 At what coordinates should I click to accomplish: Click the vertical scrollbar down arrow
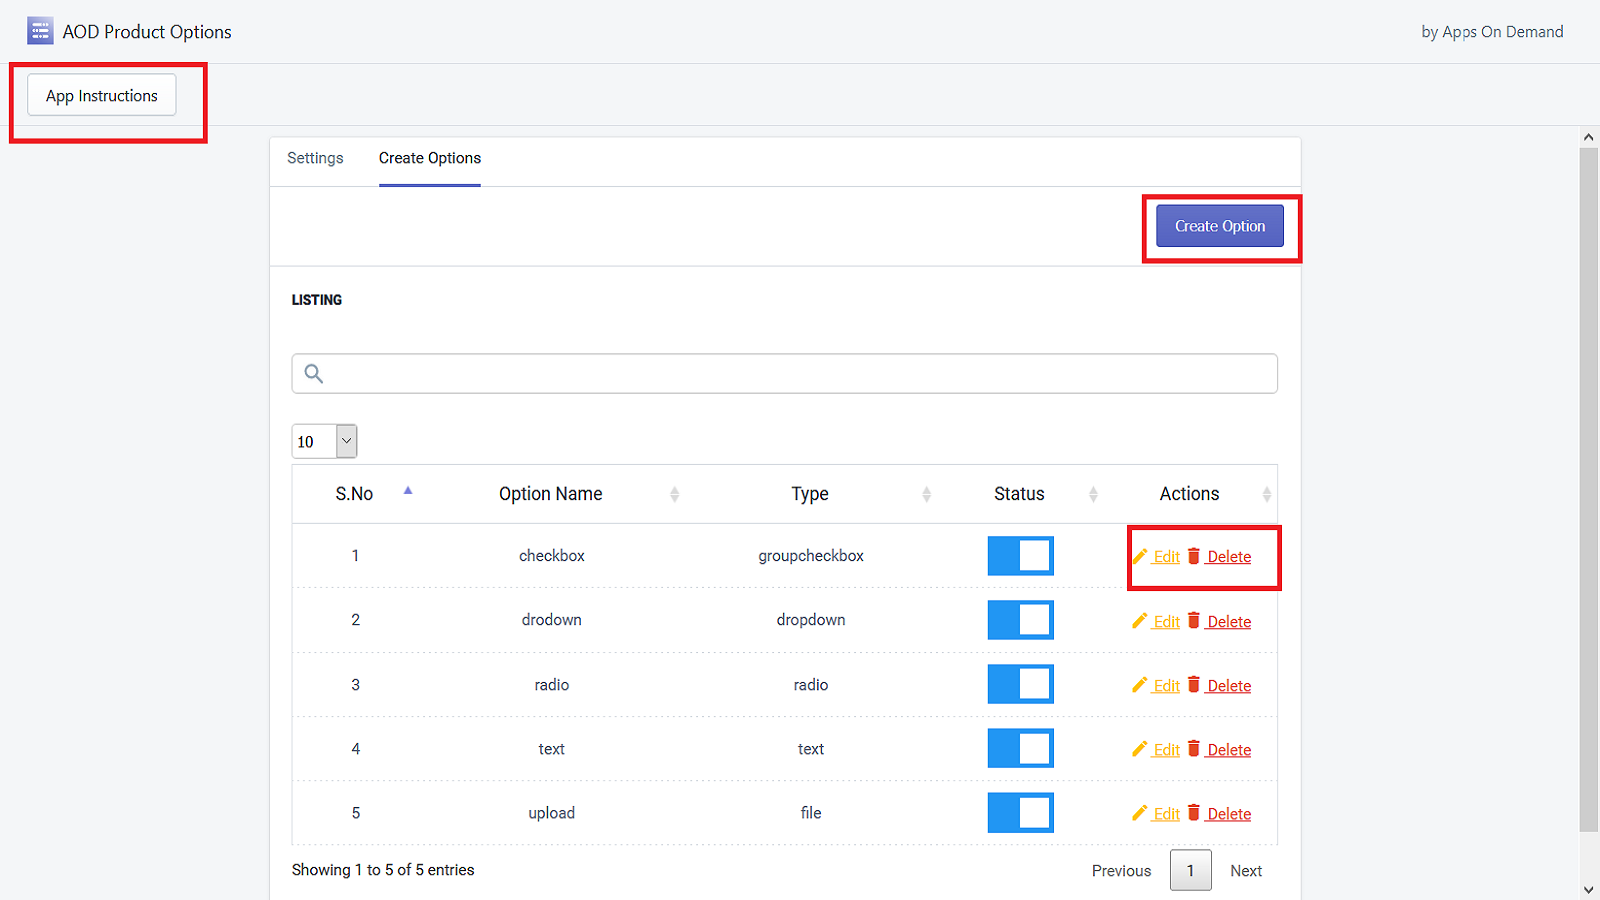pos(1588,889)
